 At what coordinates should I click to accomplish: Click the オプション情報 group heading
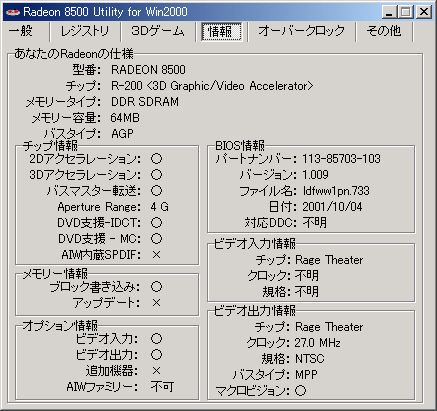point(60,326)
